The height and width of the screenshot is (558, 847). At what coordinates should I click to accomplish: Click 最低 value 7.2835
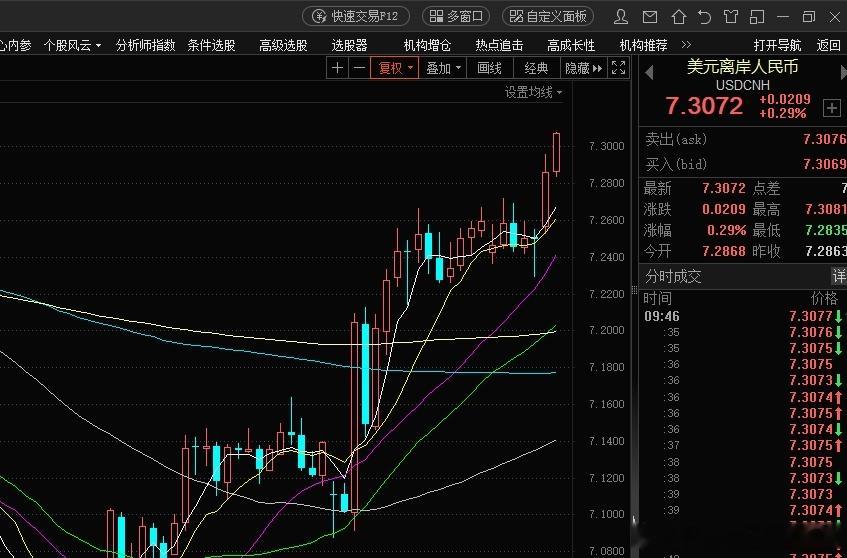pyautogui.click(x=825, y=231)
